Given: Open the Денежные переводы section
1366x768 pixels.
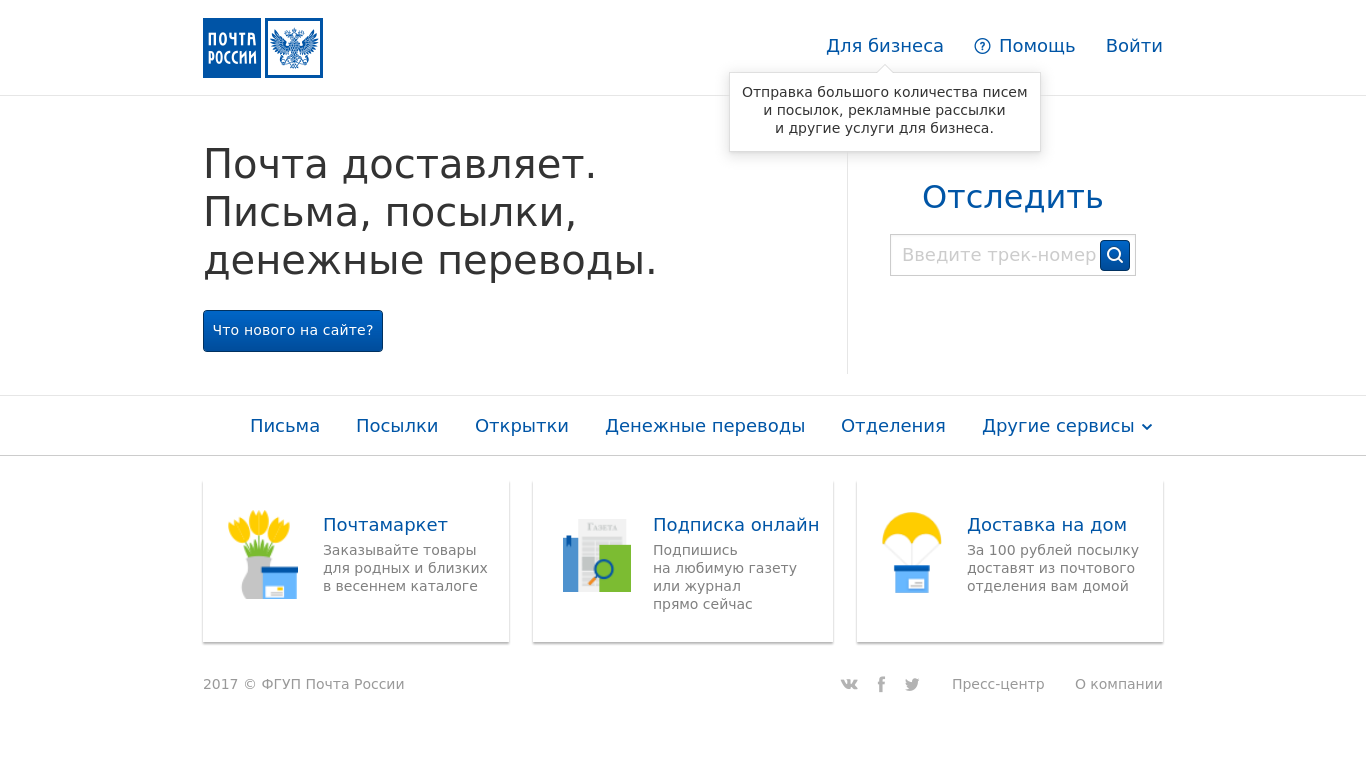Looking at the screenshot, I should (x=705, y=426).
